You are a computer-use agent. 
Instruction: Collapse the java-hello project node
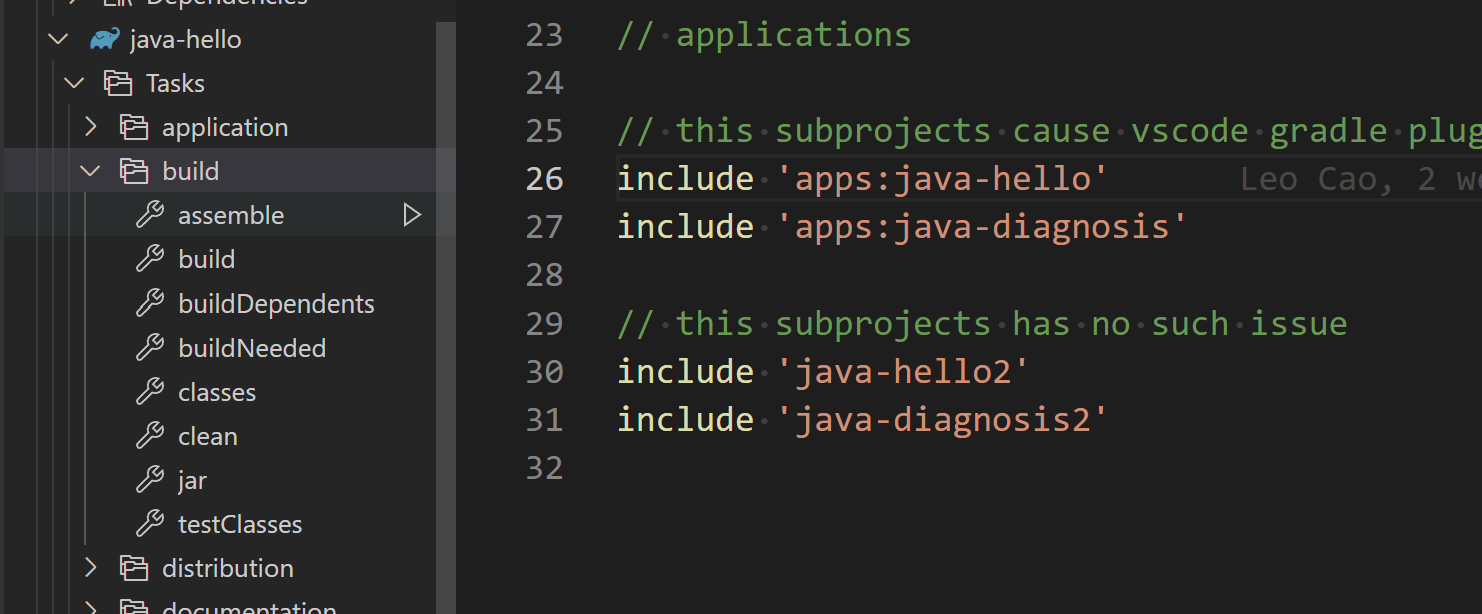pyautogui.click(x=57, y=38)
